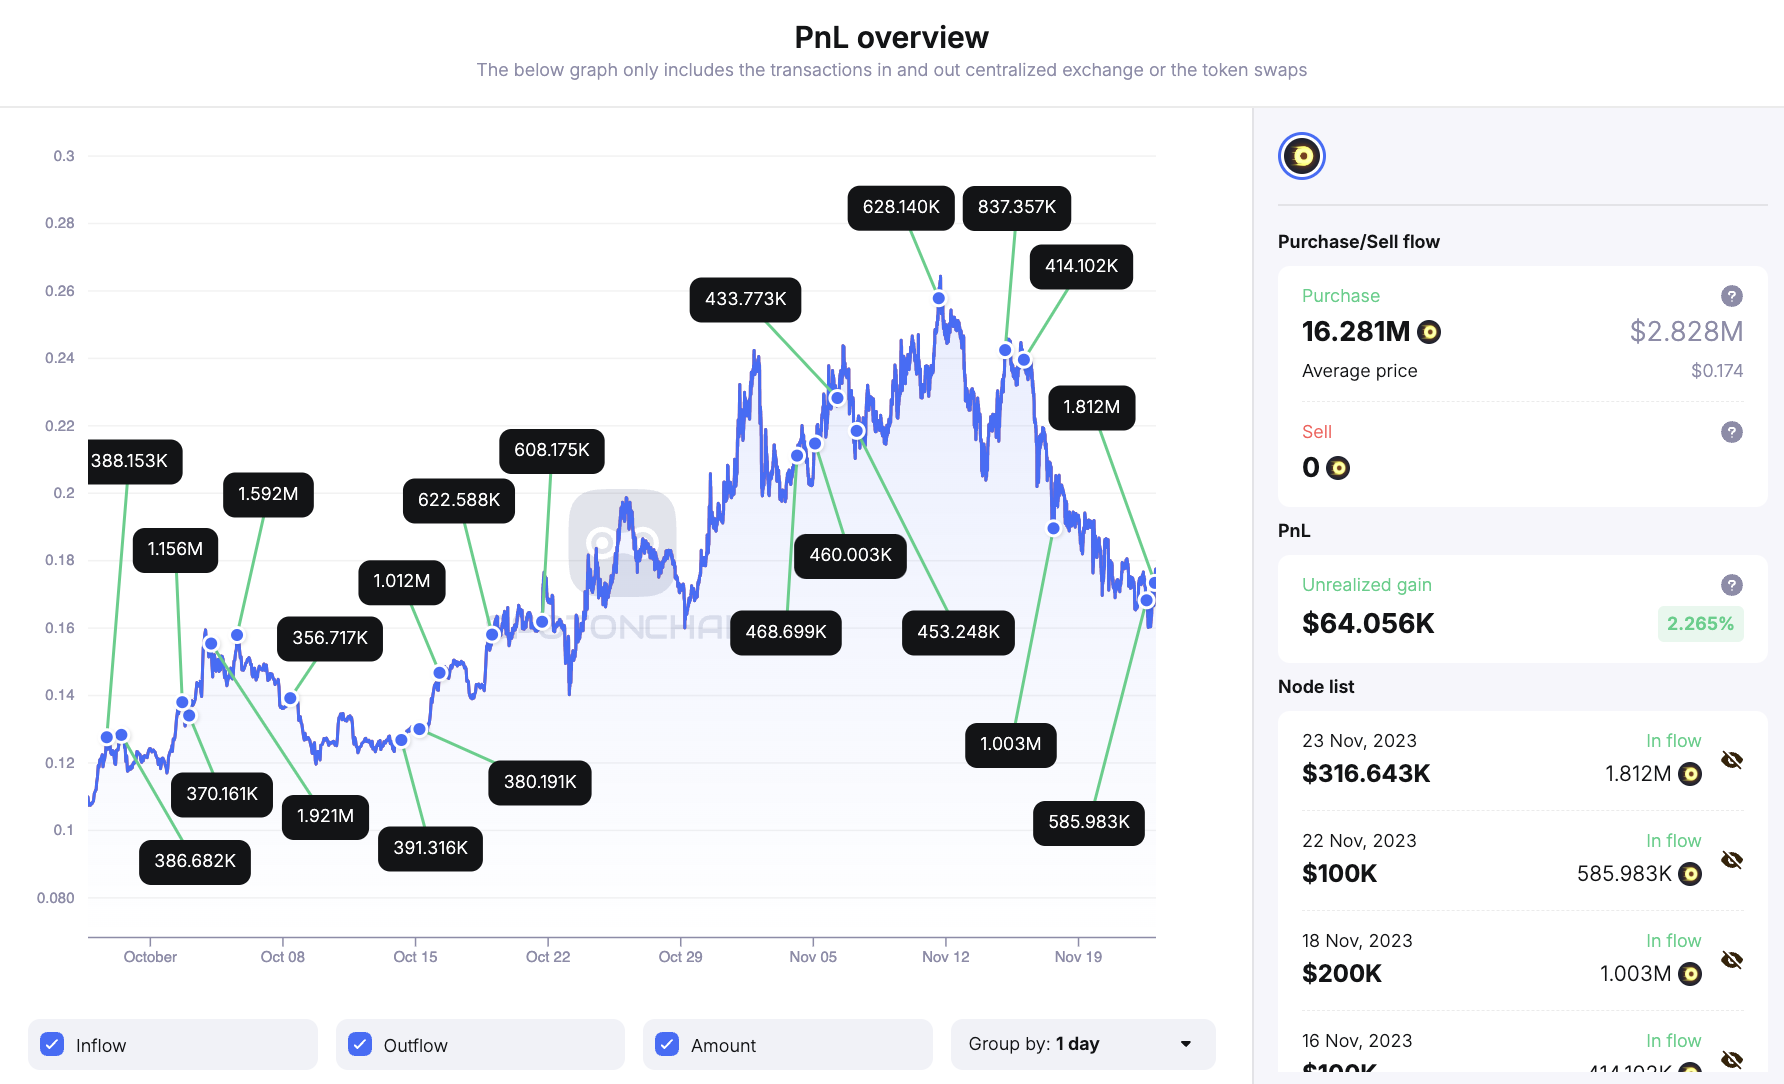
Task: Click the 628.140K chart label
Action: (x=901, y=207)
